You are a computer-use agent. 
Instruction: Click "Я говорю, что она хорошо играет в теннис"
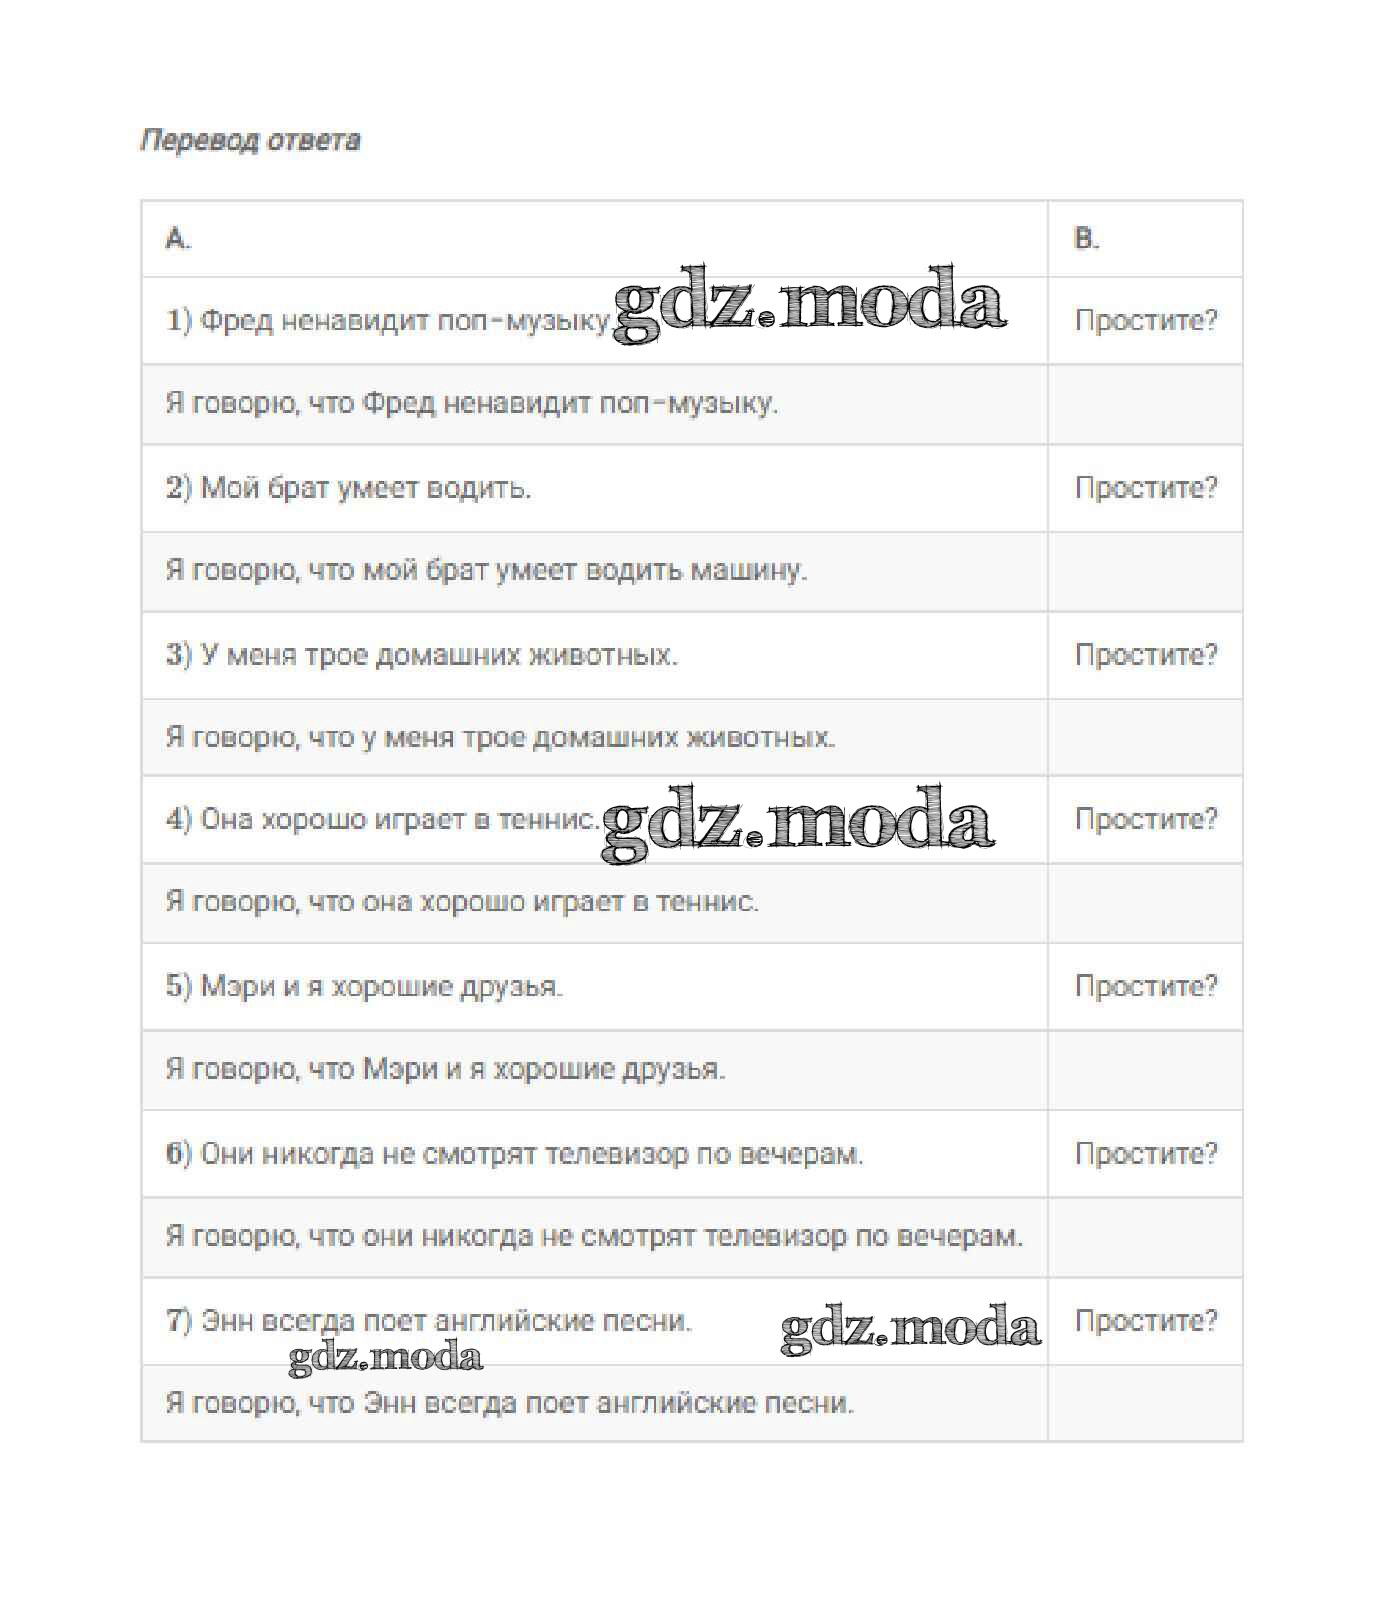462,902
